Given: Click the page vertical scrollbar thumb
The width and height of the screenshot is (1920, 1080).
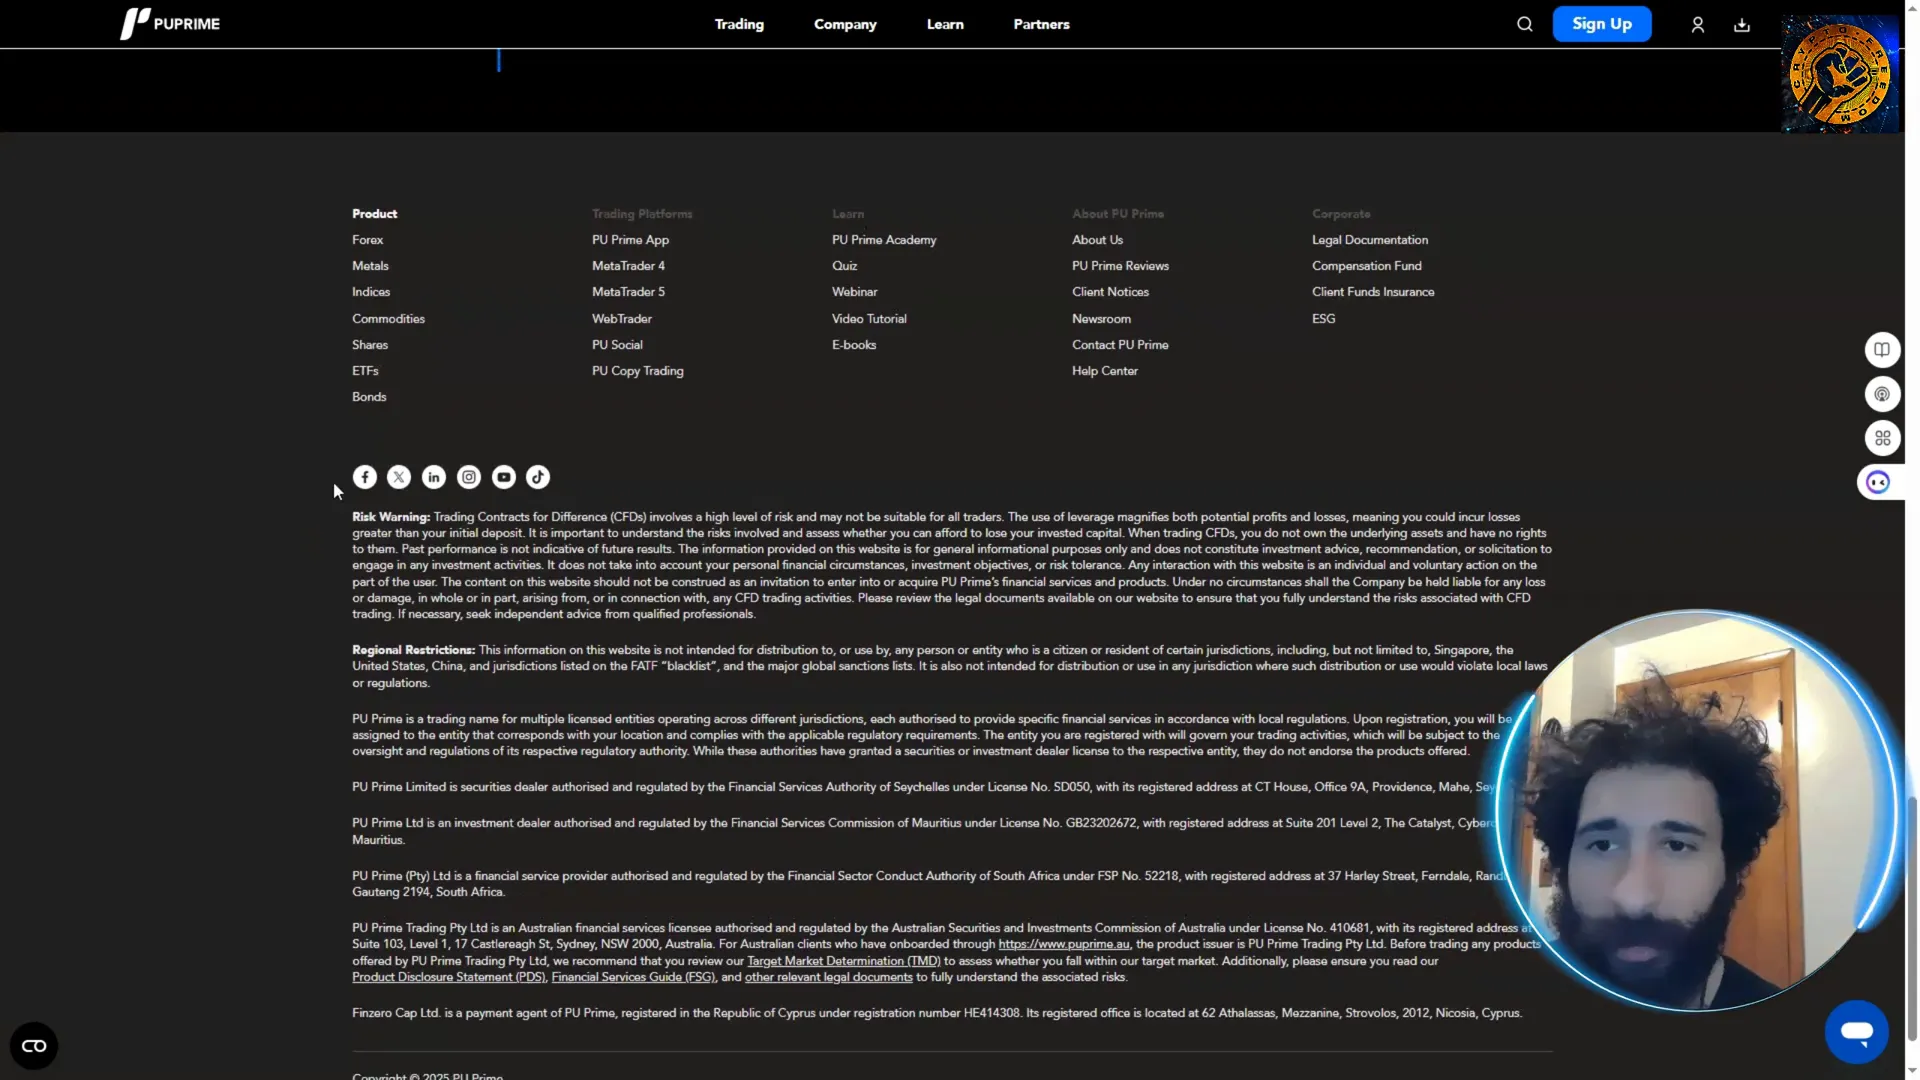Looking at the screenshot, I should 1912,920.
